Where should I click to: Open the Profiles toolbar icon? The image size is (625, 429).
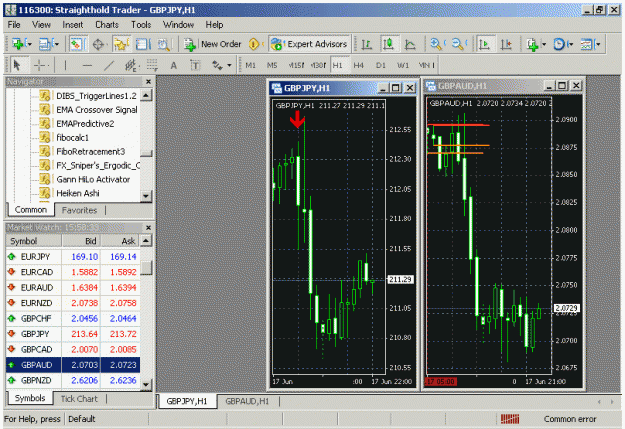pyautogui.click(x=45, y=44)
